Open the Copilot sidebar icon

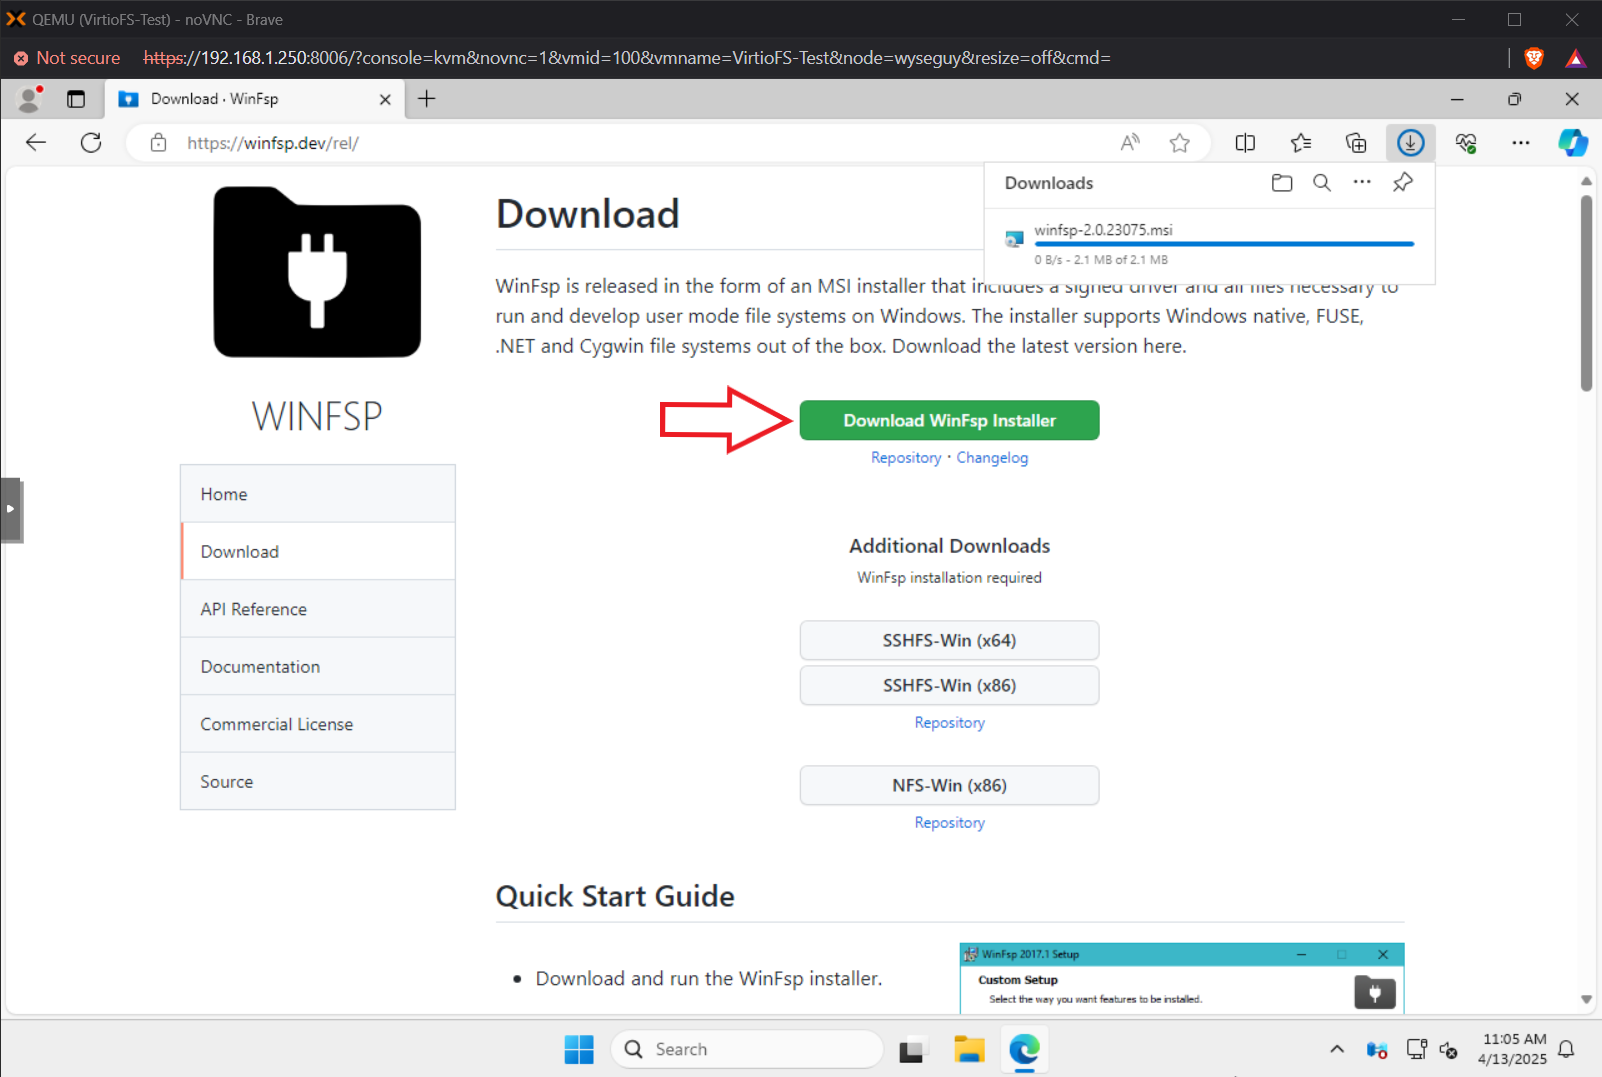click(x=1573, y=142)
